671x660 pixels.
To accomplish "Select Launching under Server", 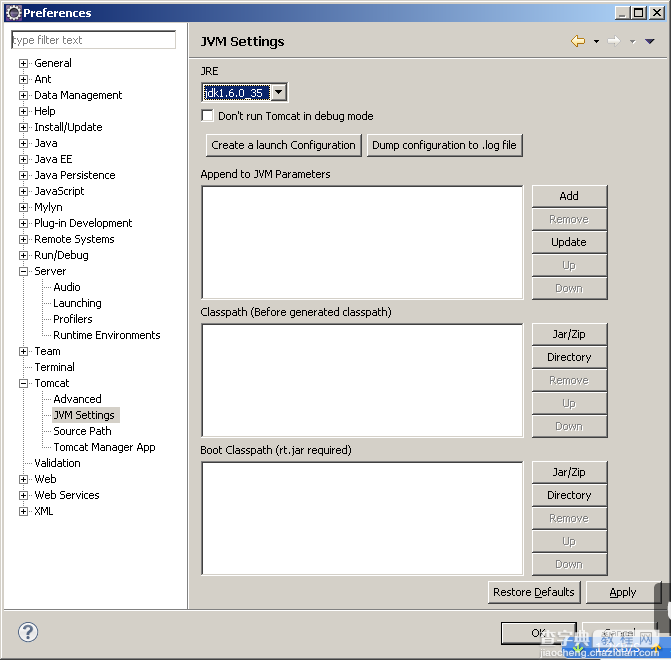I will (77, 303).
